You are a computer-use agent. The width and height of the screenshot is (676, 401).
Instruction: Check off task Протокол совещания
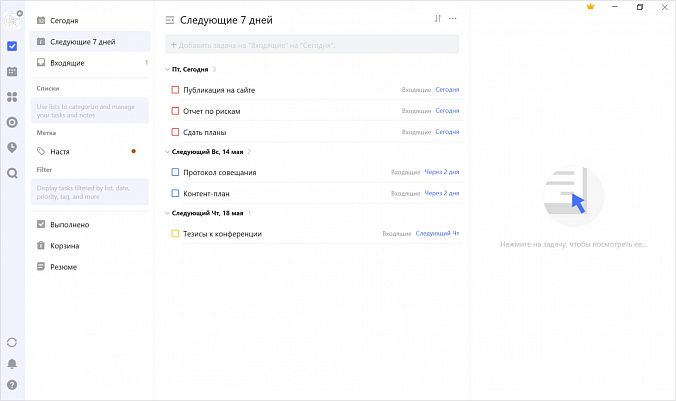[x=175, y=172]
